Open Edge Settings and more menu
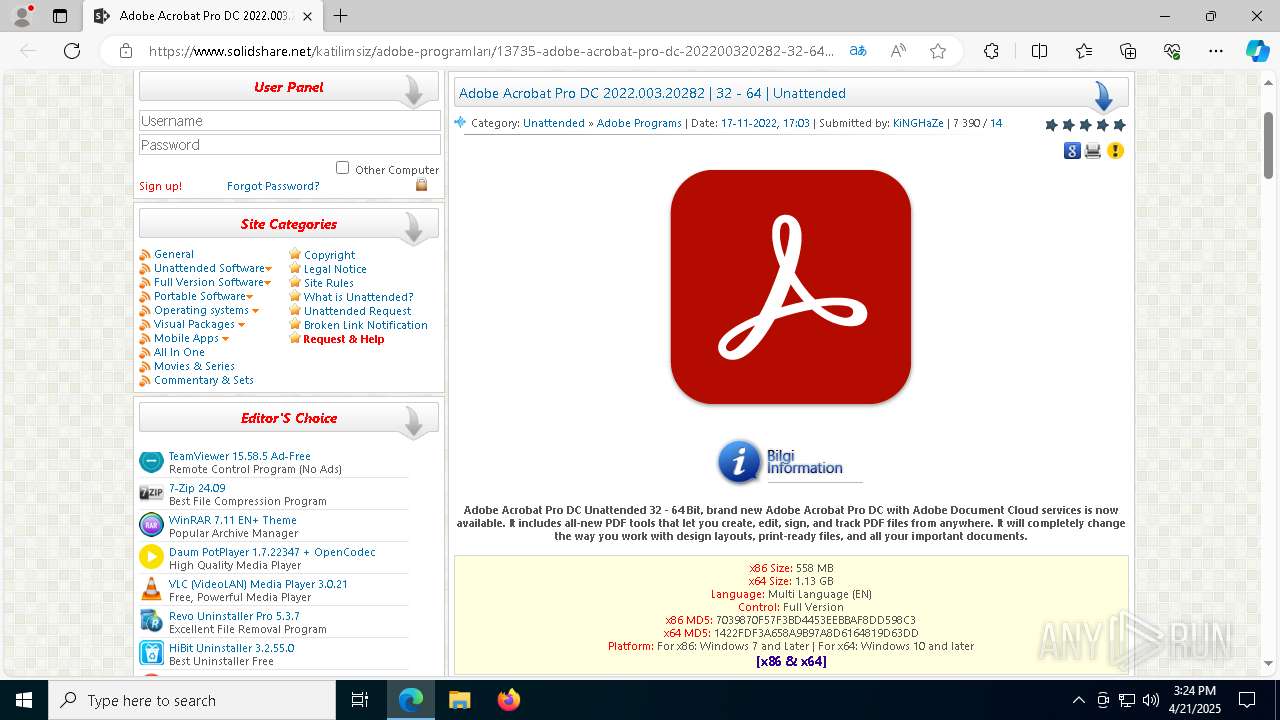 coord(1216,51)
